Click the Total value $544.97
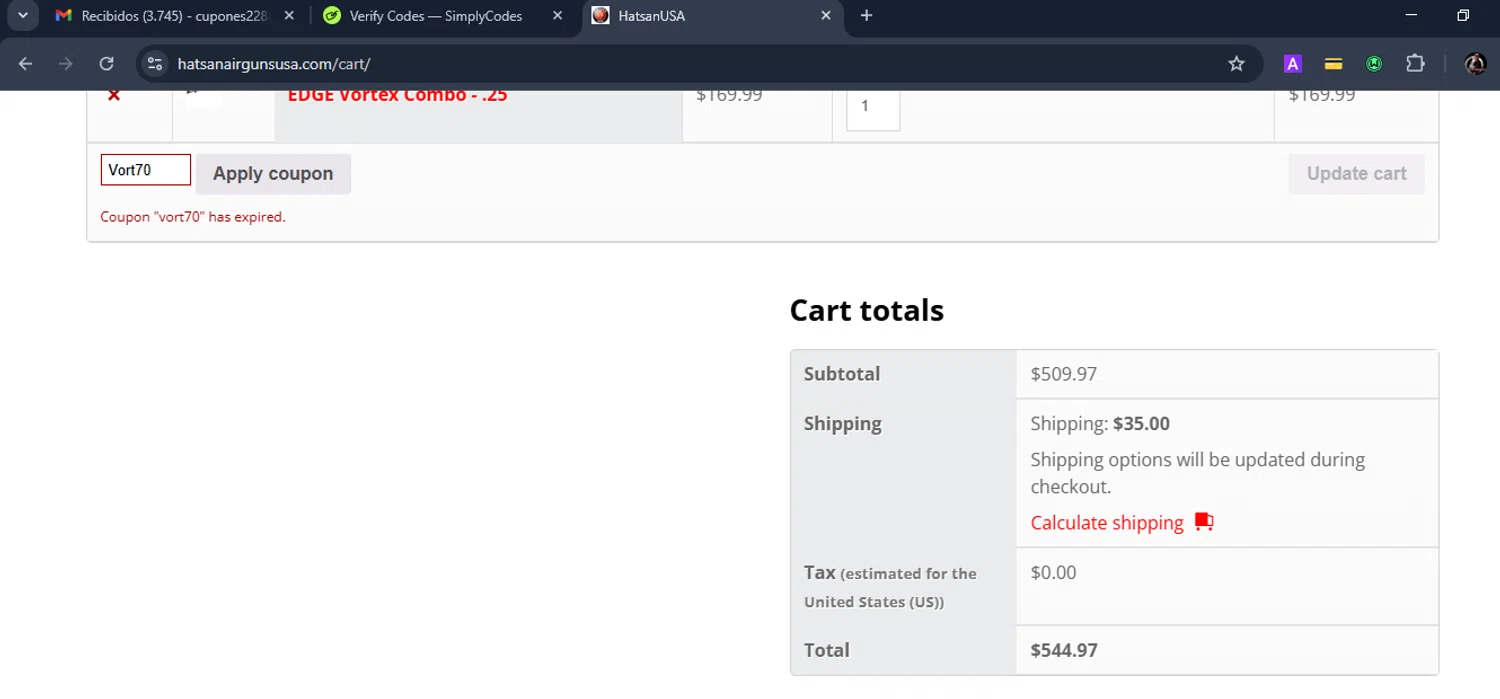The image size is (1500, 699). point(1064,650)
